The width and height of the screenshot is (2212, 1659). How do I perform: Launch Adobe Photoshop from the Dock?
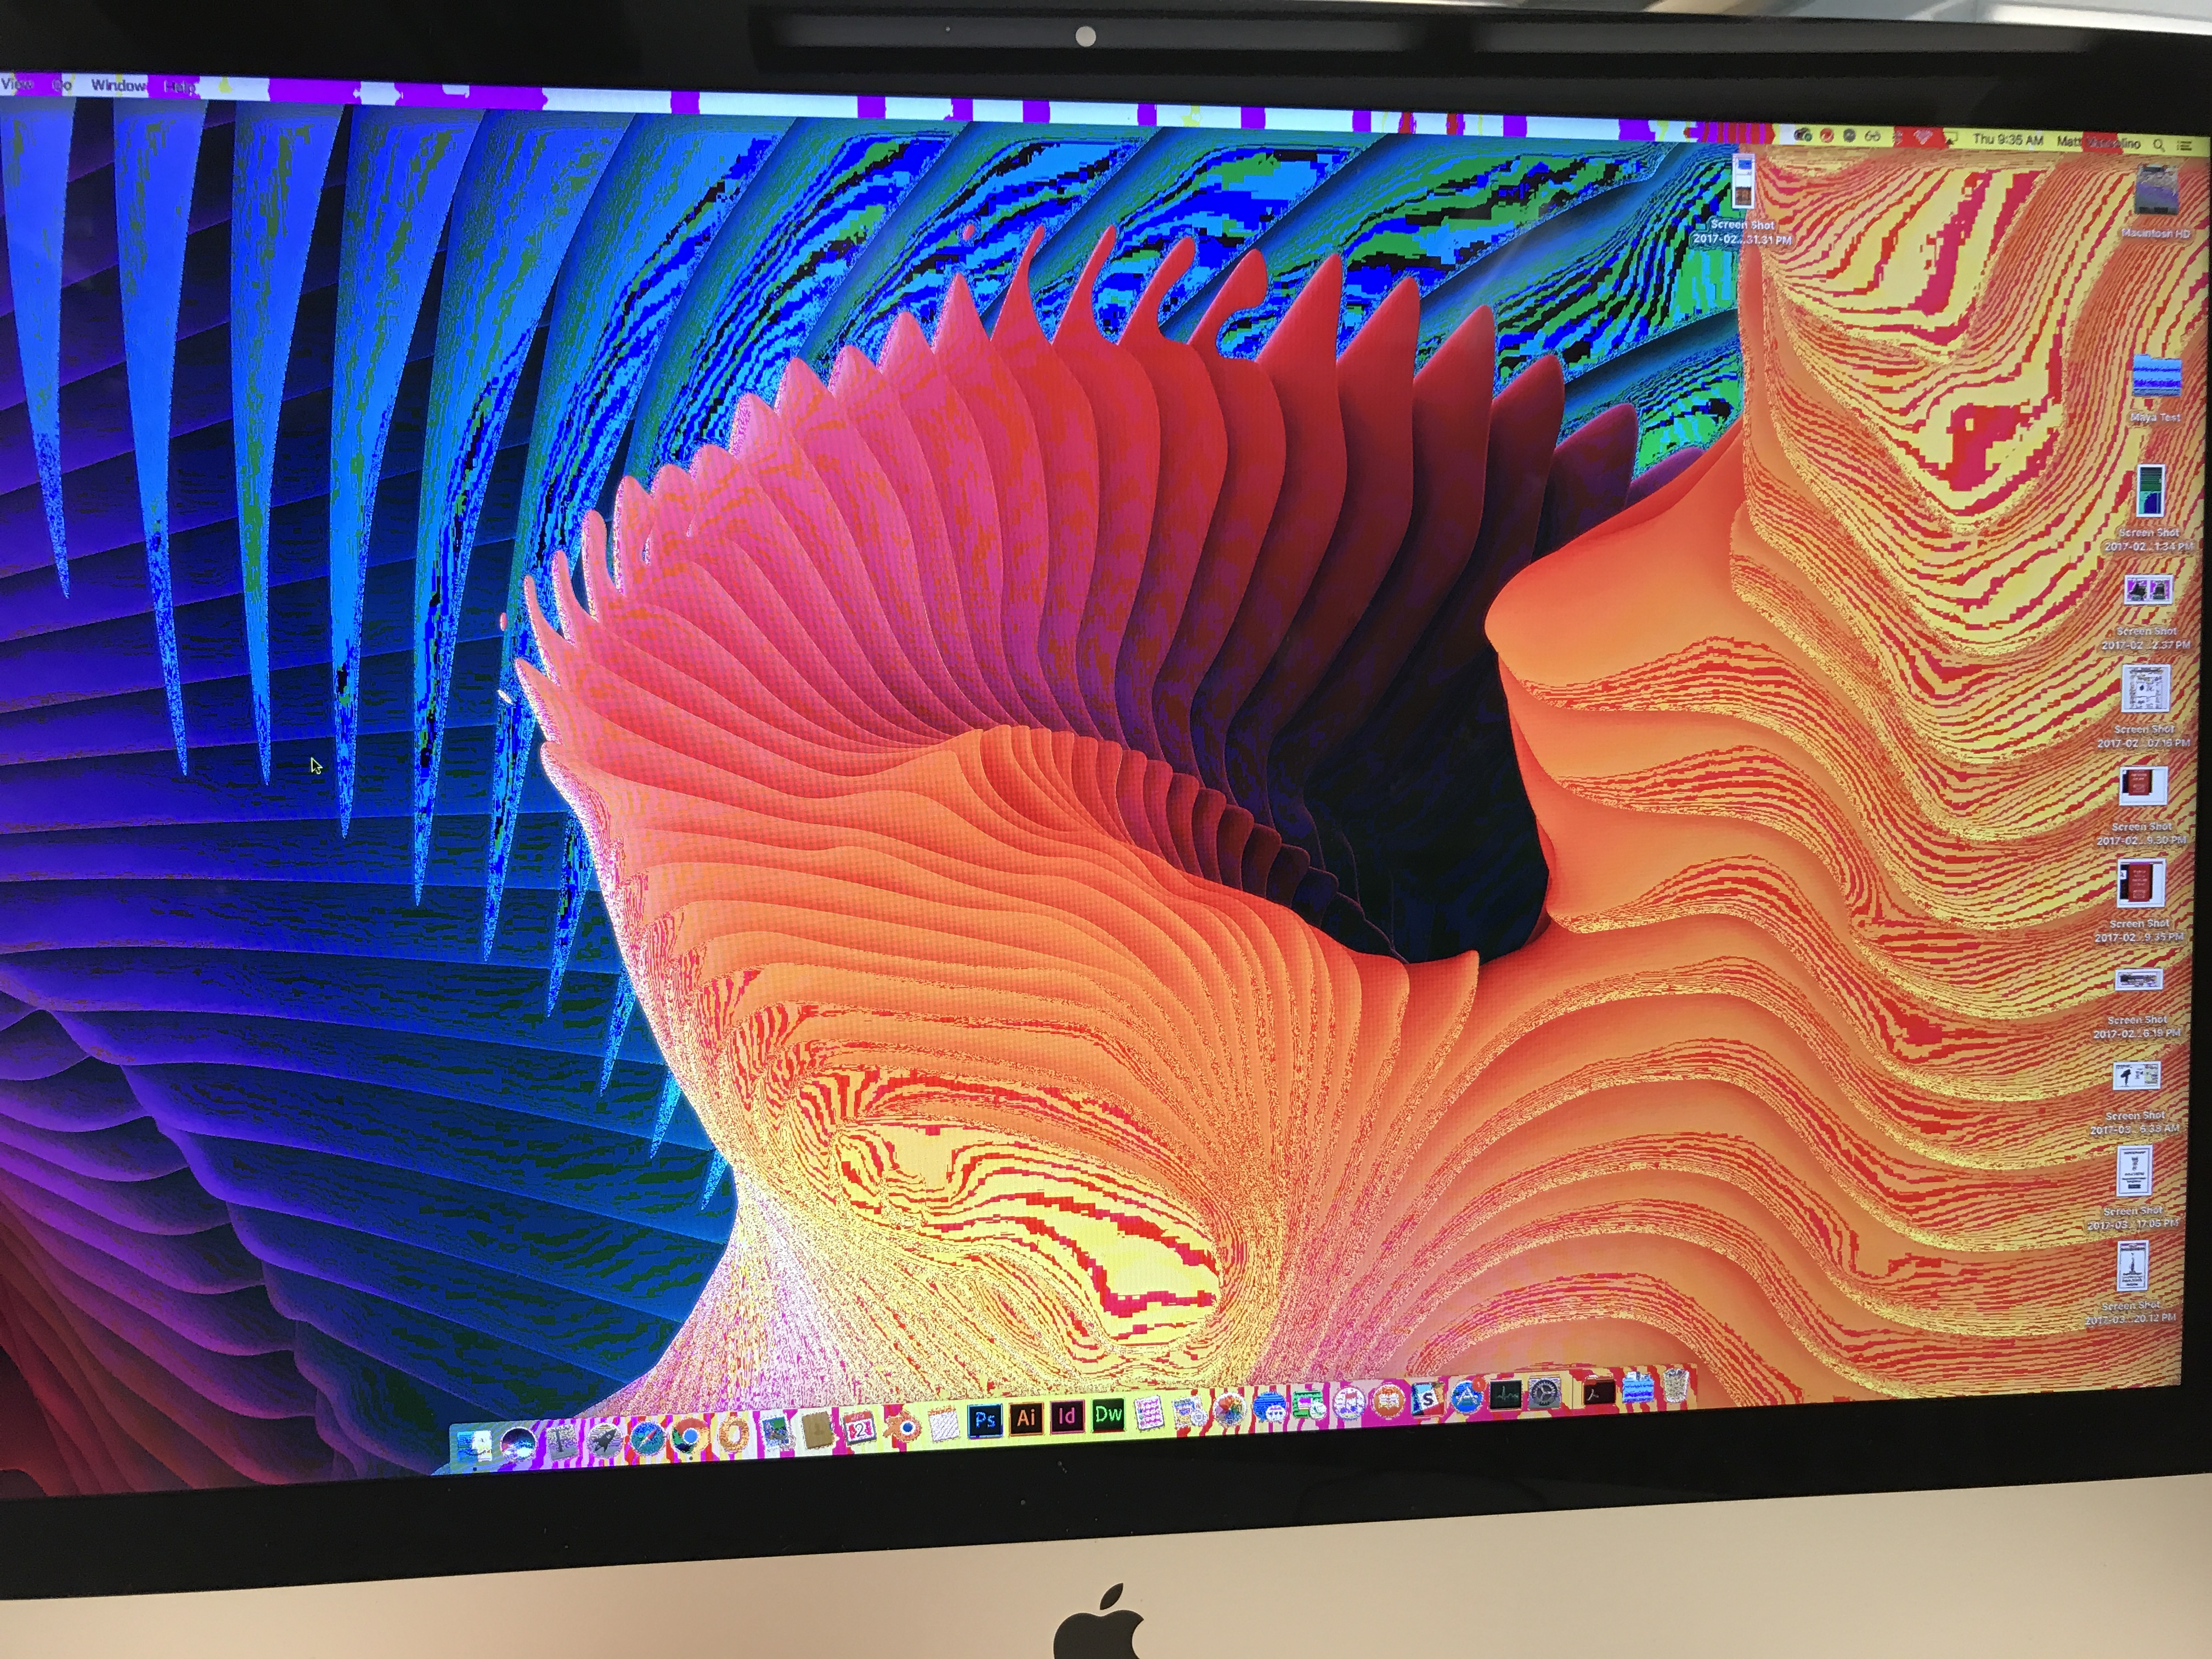(985, 1421)
